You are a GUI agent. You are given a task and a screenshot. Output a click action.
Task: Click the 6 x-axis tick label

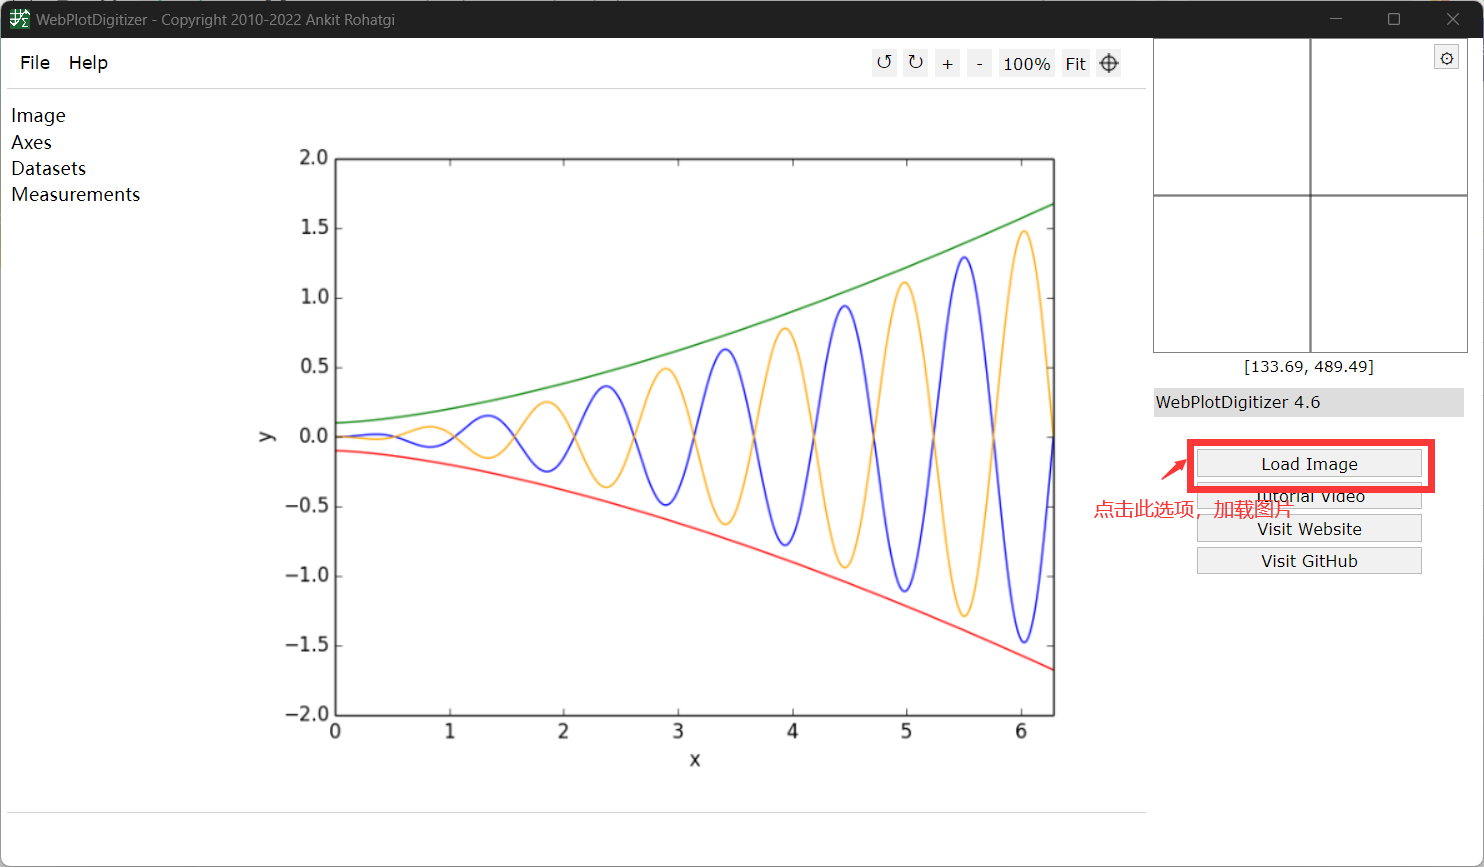(1021, 731)
